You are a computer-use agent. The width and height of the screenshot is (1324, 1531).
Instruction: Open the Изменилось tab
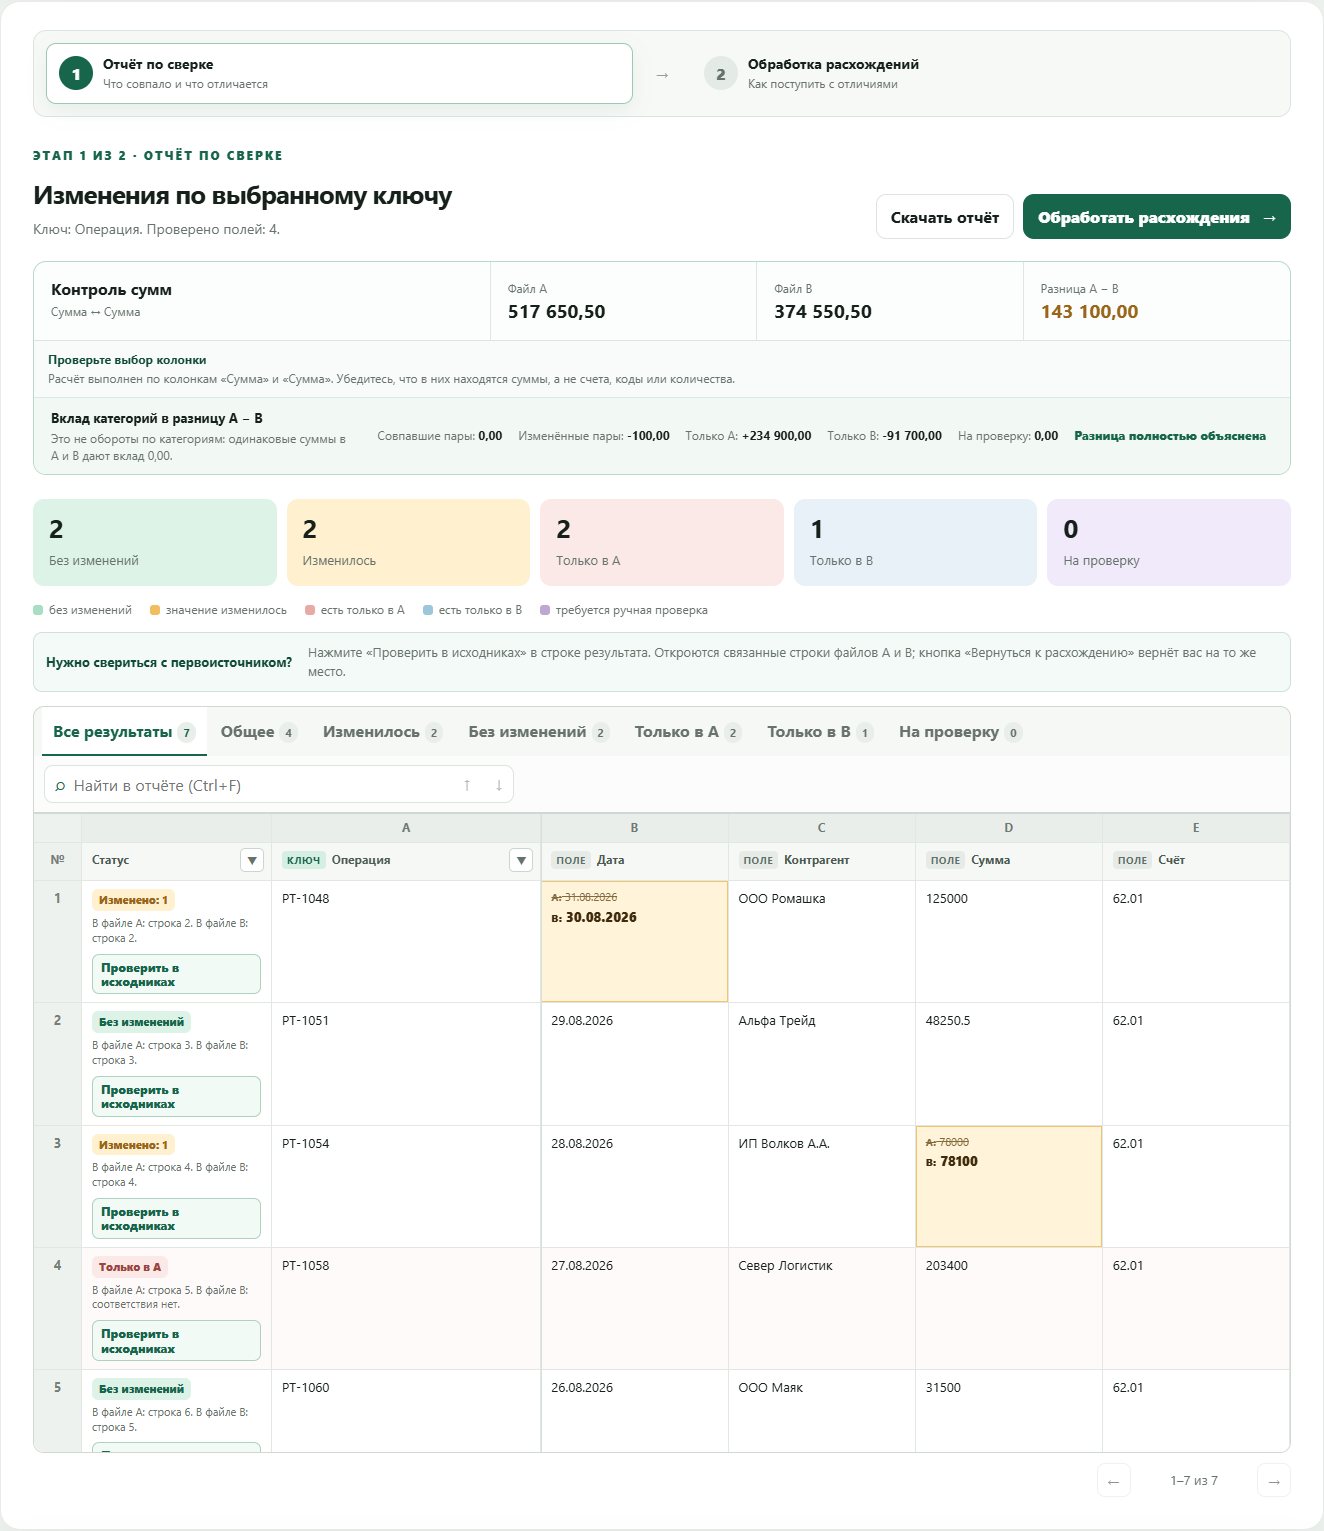(382, 732)
